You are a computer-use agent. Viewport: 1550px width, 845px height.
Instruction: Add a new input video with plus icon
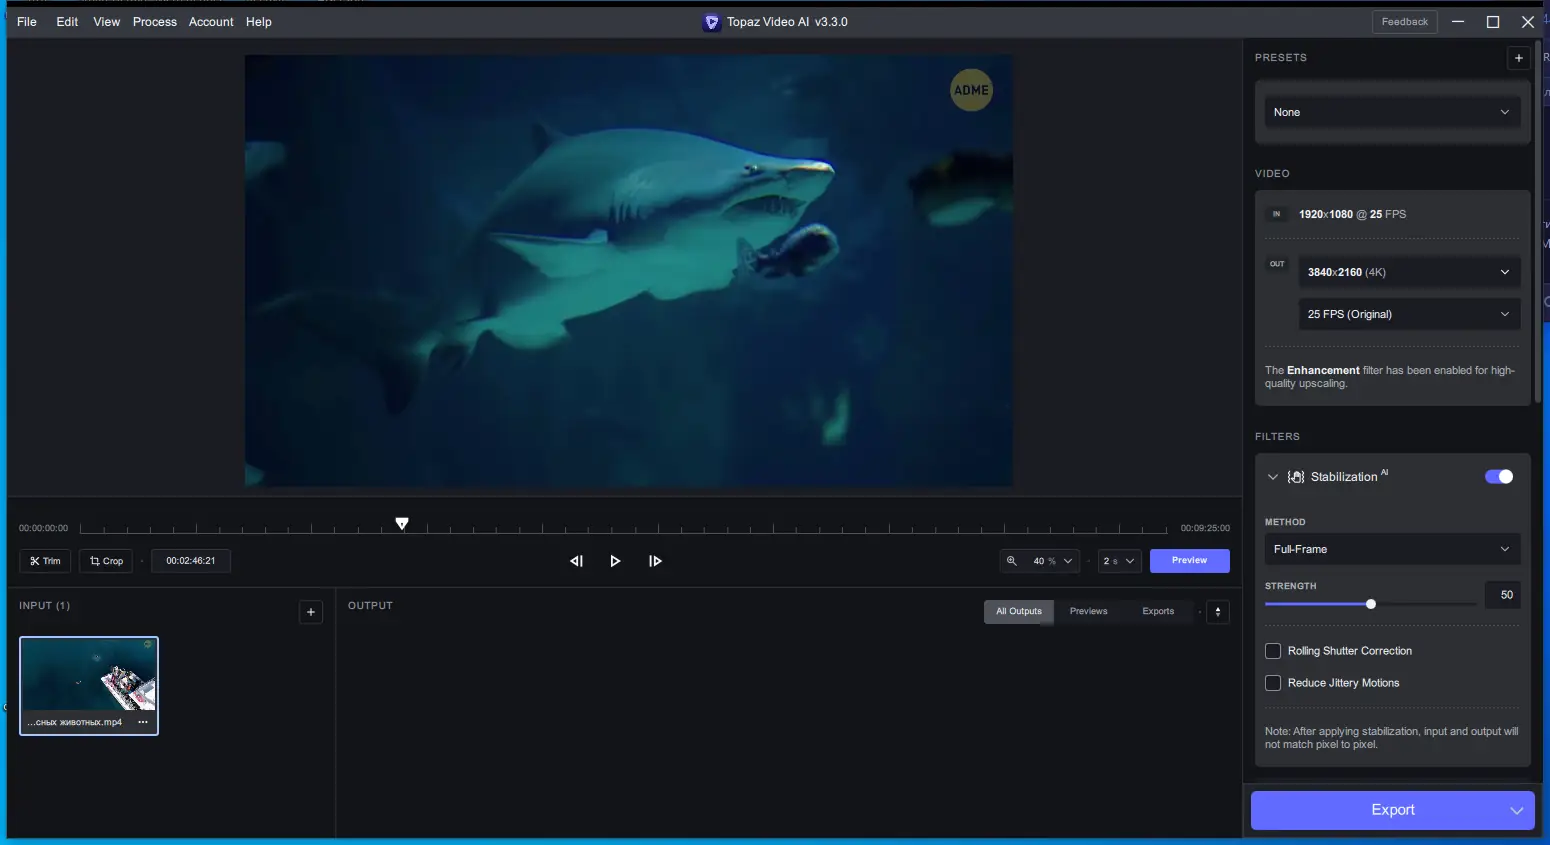[311, 612]
